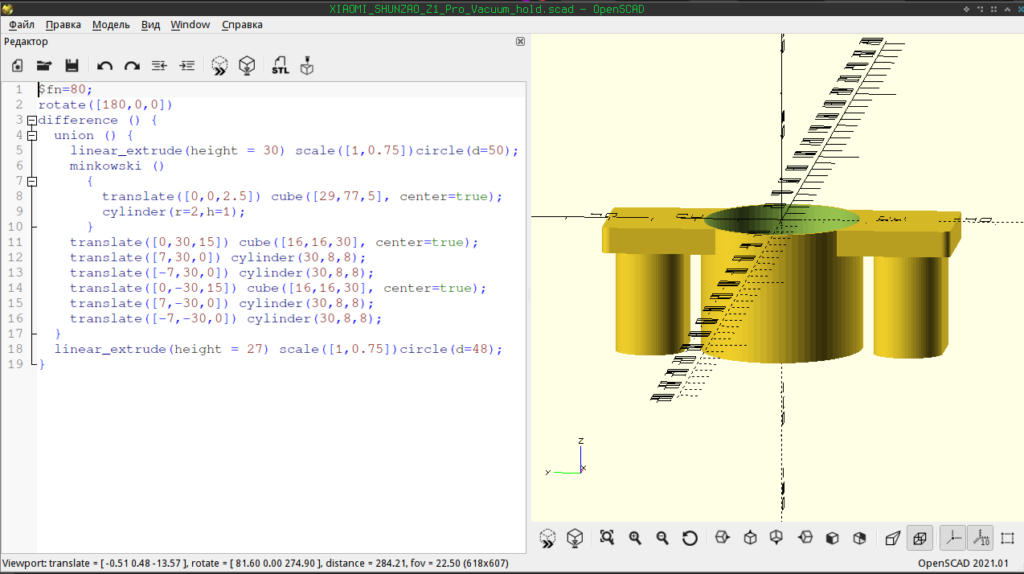Place the cursor on the $fn=80 line
This screenshot has width=1024, height=574.
(65, 89)
